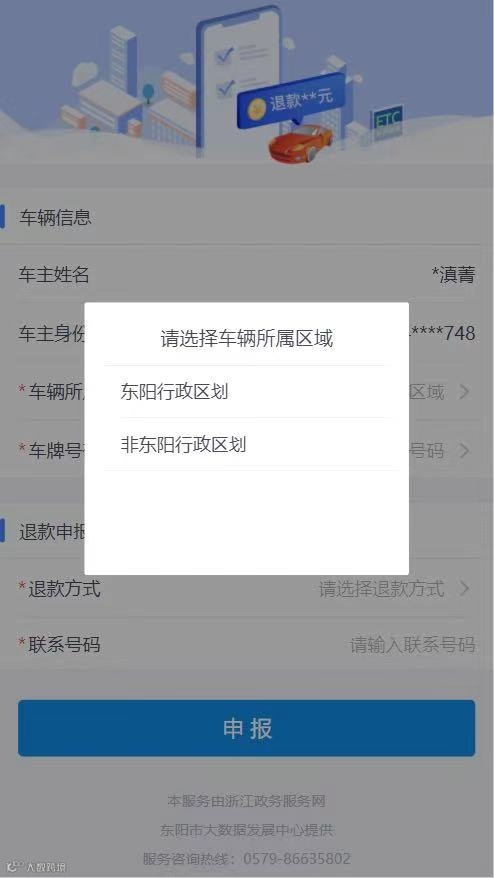
Task: Tap the red car illustration icon
Action: [301, 142]
